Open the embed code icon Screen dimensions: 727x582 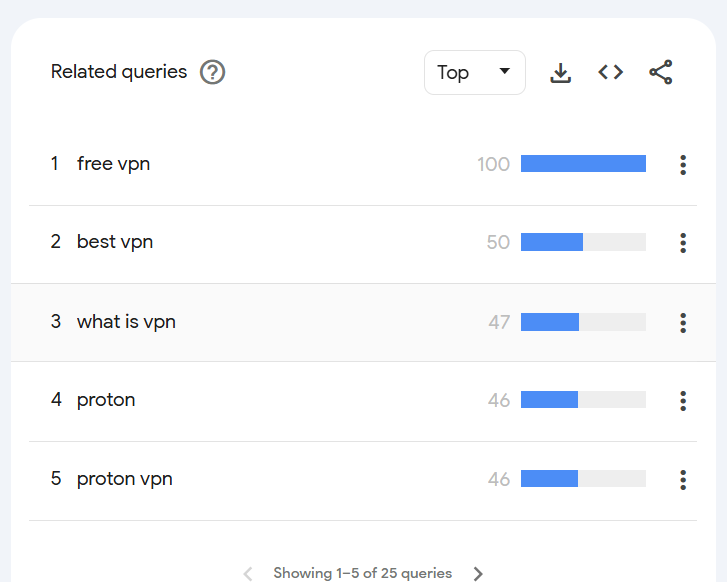click(611, 72)
